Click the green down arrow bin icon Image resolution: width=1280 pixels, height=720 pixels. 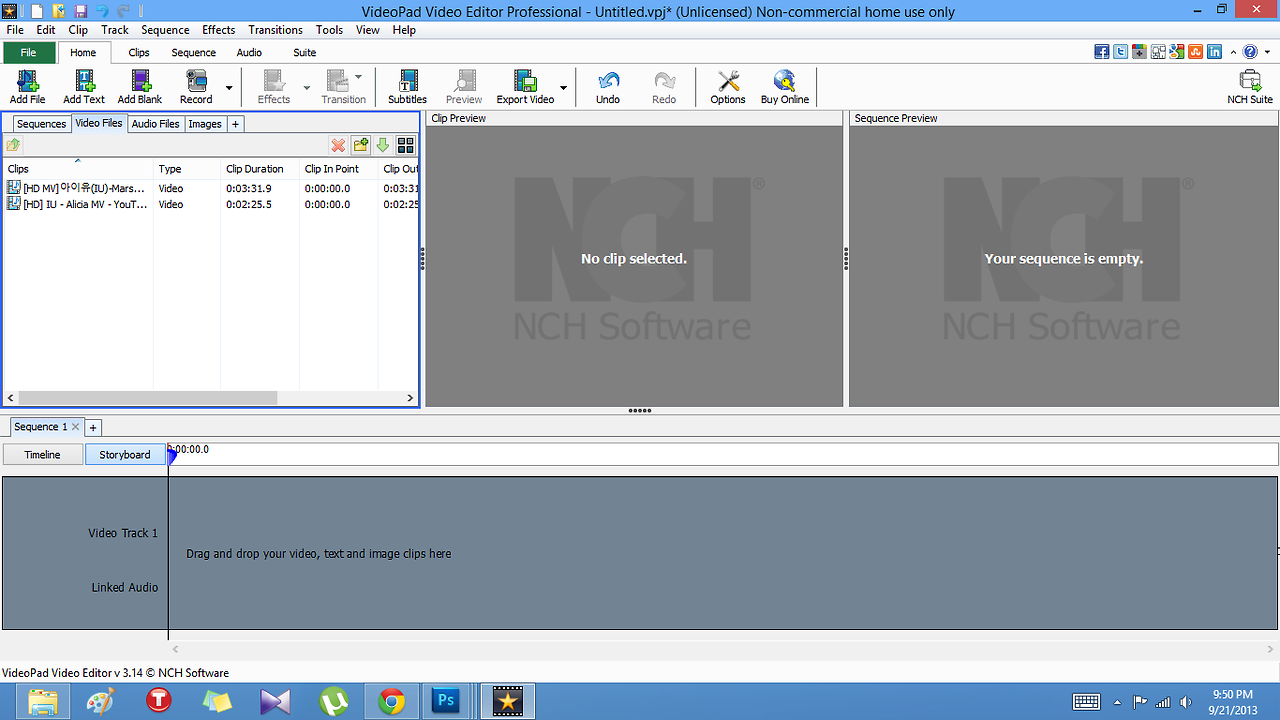(382, 145)
